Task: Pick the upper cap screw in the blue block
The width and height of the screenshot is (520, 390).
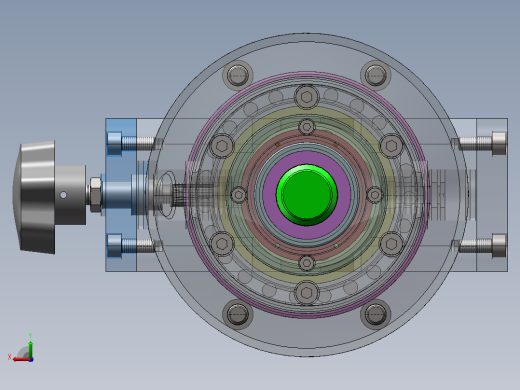Action: [x=132, y=144]
